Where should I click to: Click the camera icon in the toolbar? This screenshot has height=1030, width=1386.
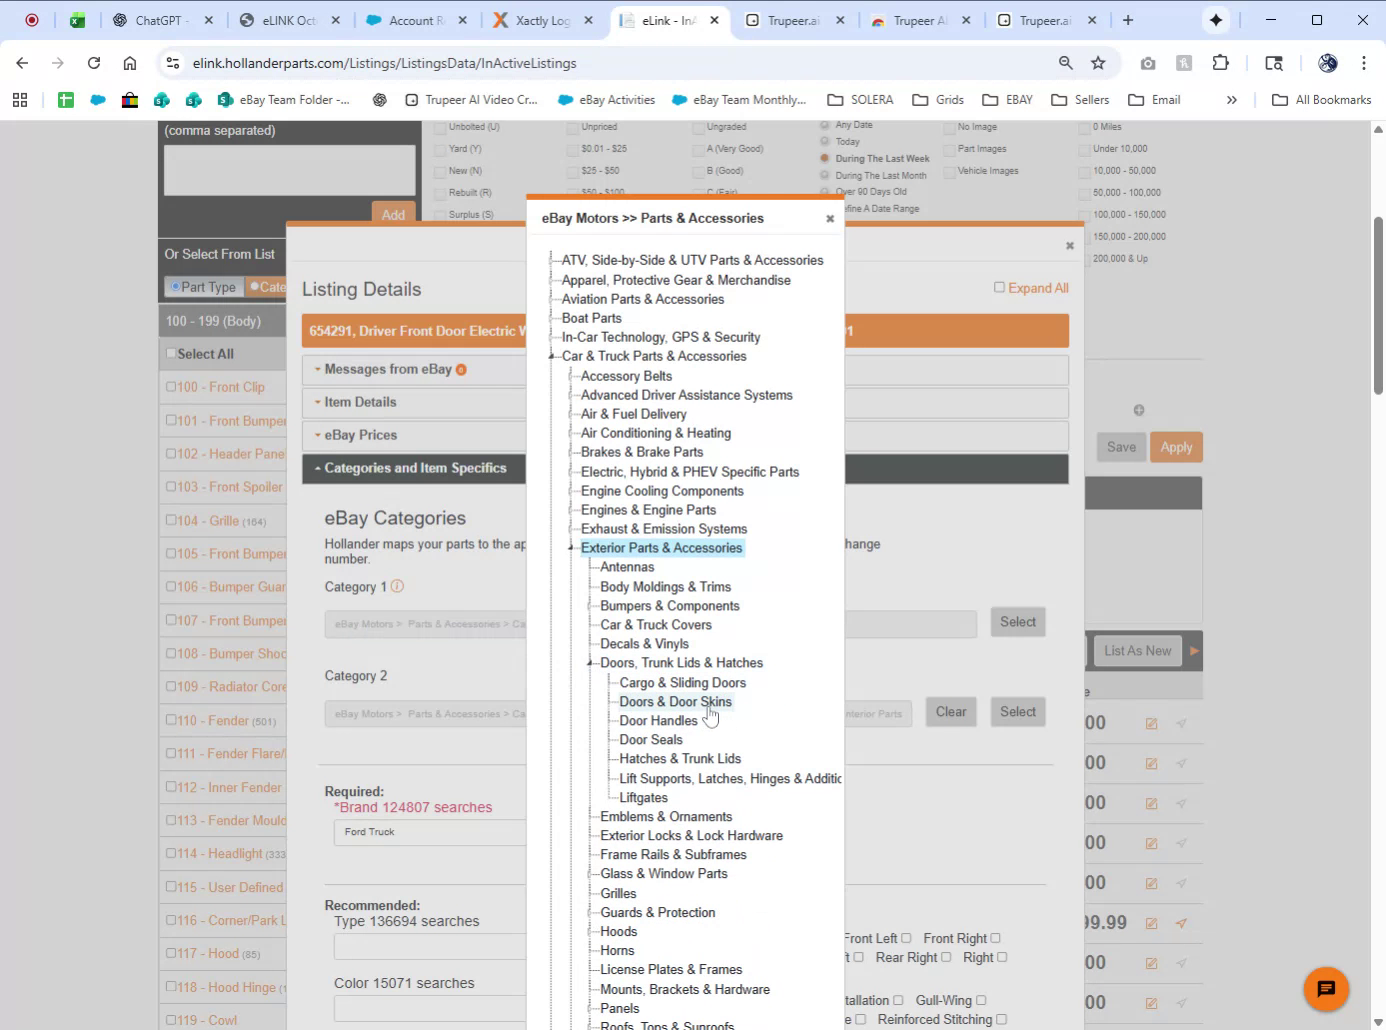pyautogui.click(x=1148, y=63)
